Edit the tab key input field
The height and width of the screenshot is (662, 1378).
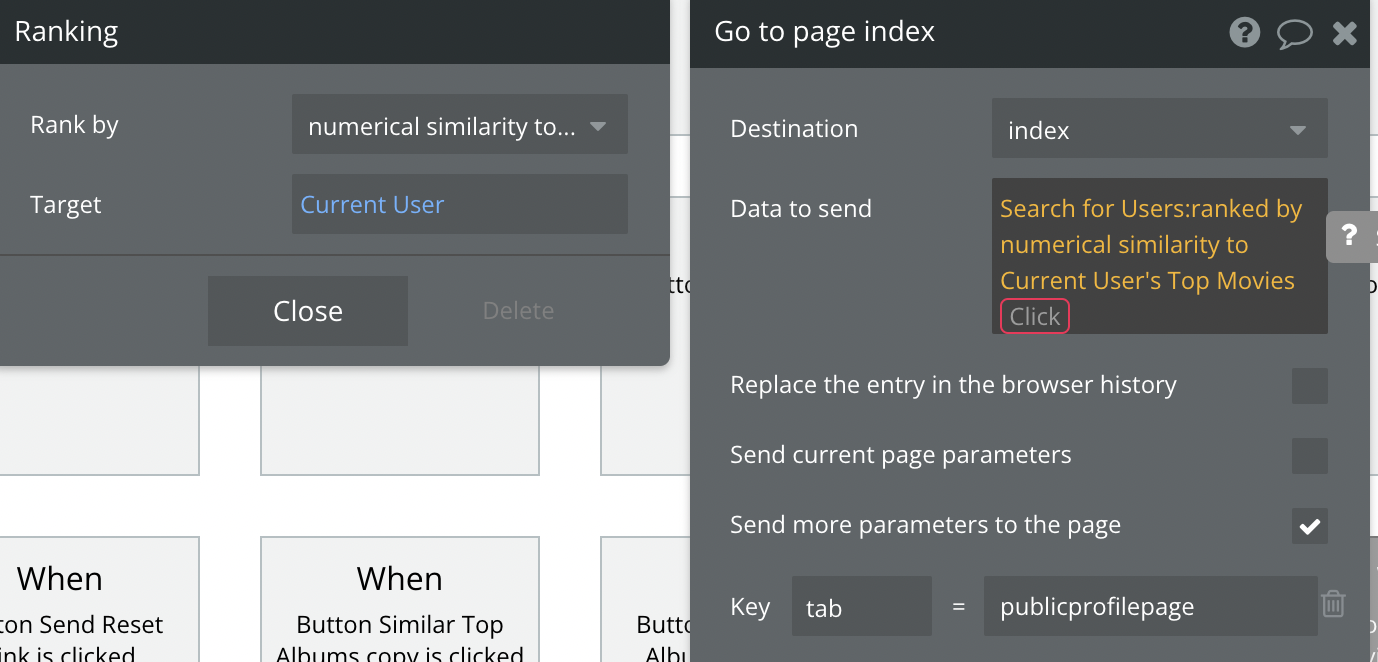tap(861, 607)
